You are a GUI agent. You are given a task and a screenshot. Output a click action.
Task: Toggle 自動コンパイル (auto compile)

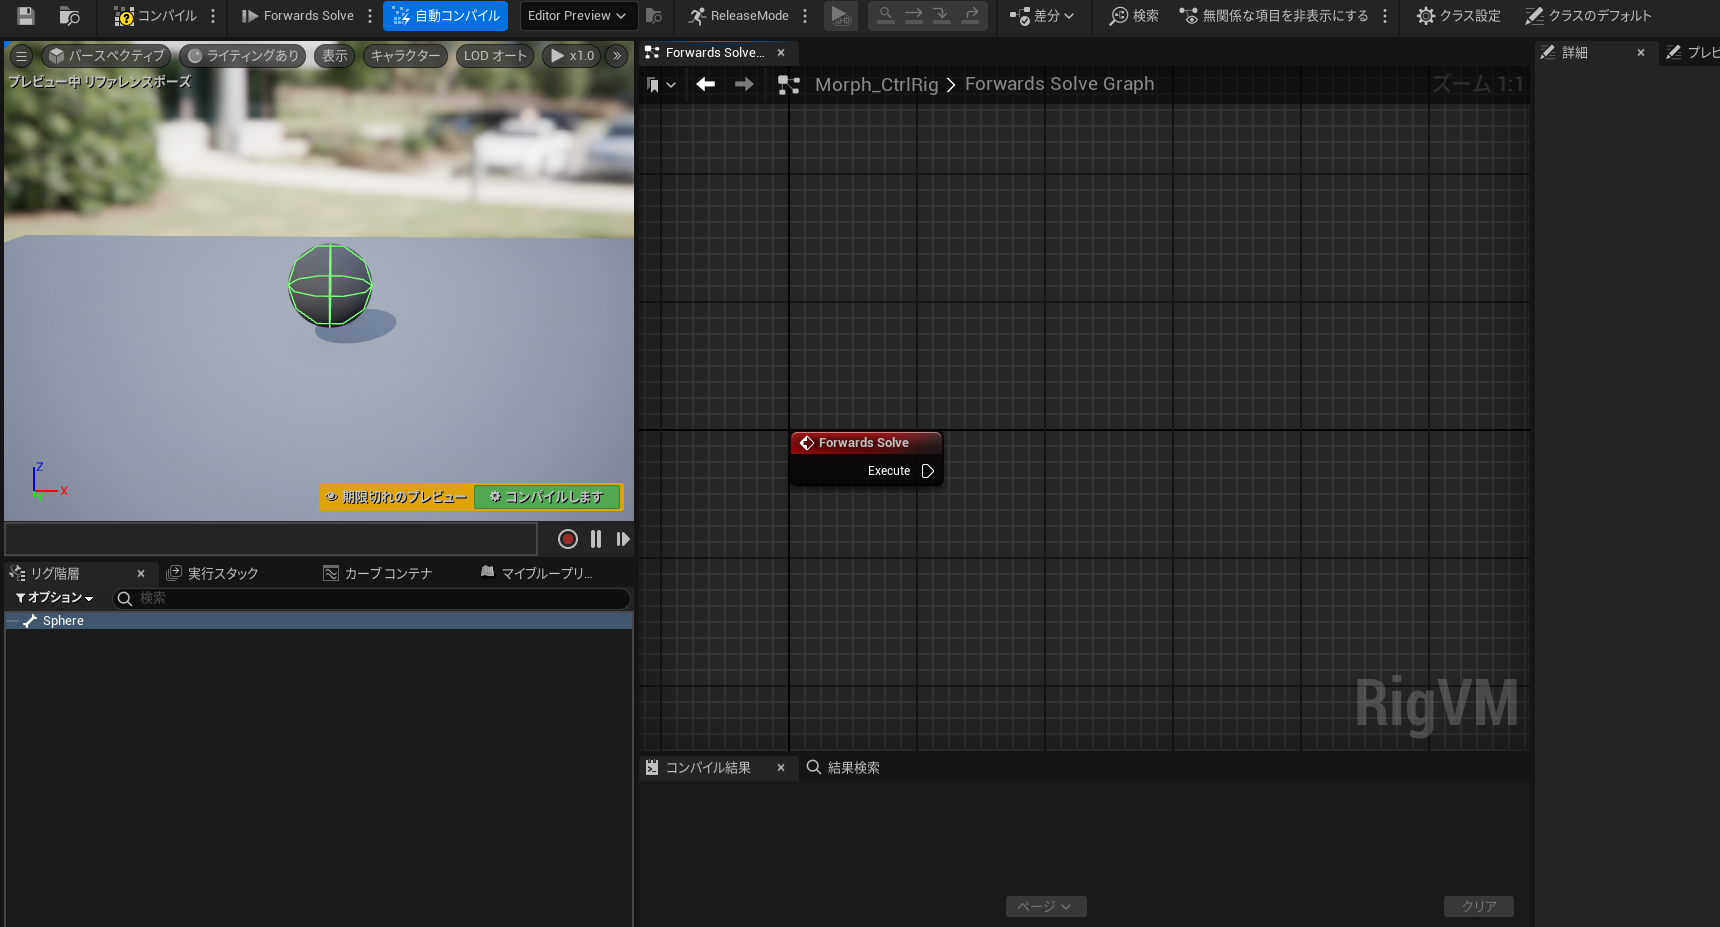click(445, 16)
